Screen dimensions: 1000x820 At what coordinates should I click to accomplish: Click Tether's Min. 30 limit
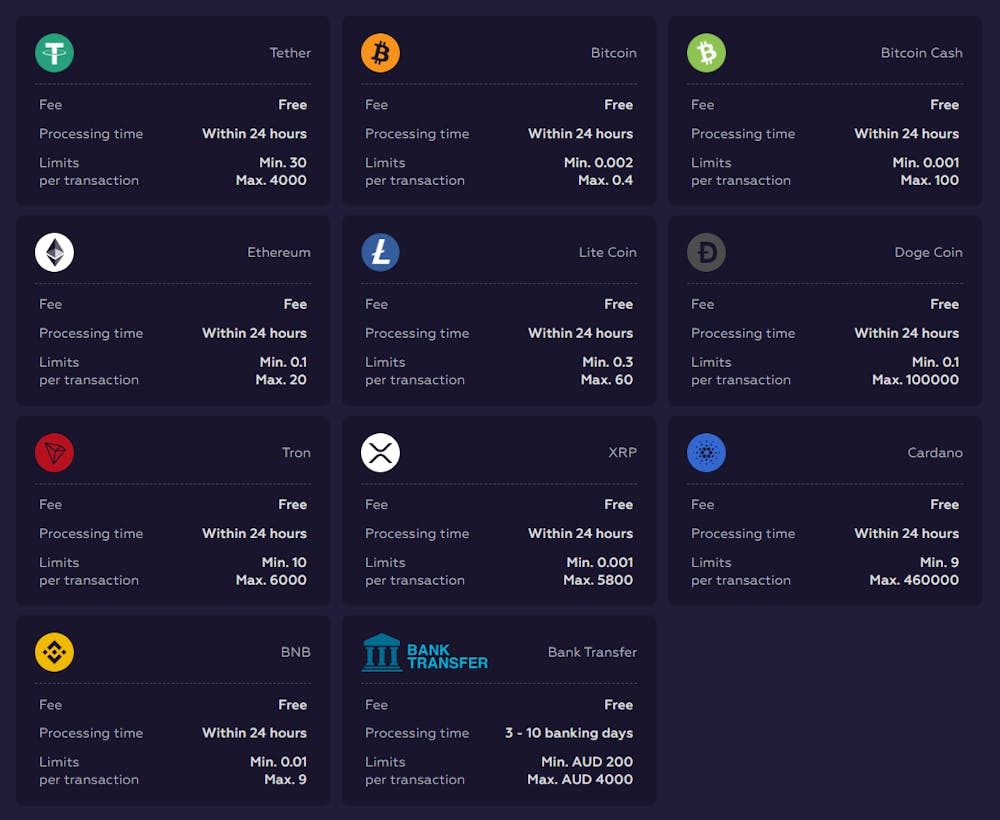coord(283,163)
